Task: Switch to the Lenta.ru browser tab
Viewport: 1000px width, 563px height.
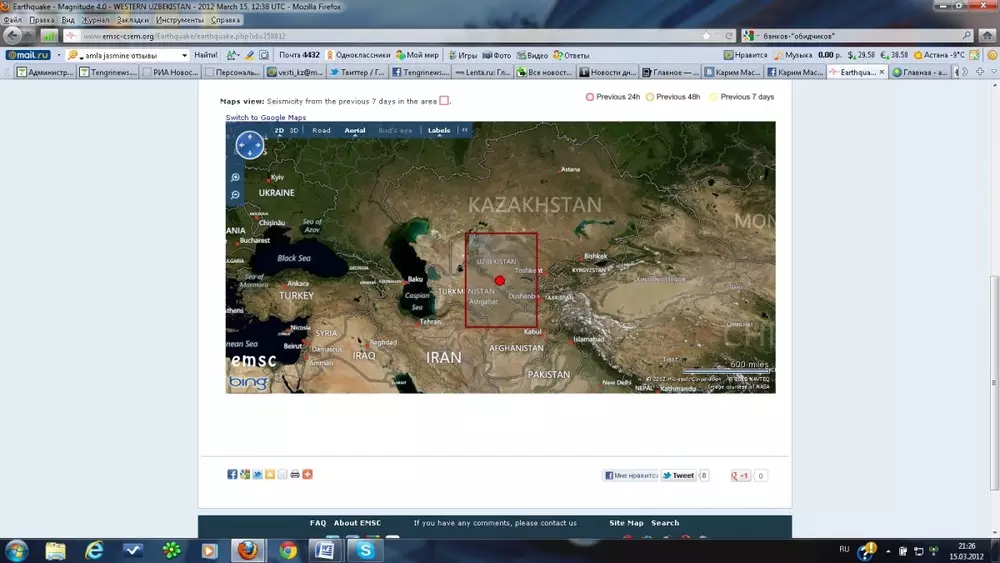Action: pyautogui.click(x=483, y=72)
